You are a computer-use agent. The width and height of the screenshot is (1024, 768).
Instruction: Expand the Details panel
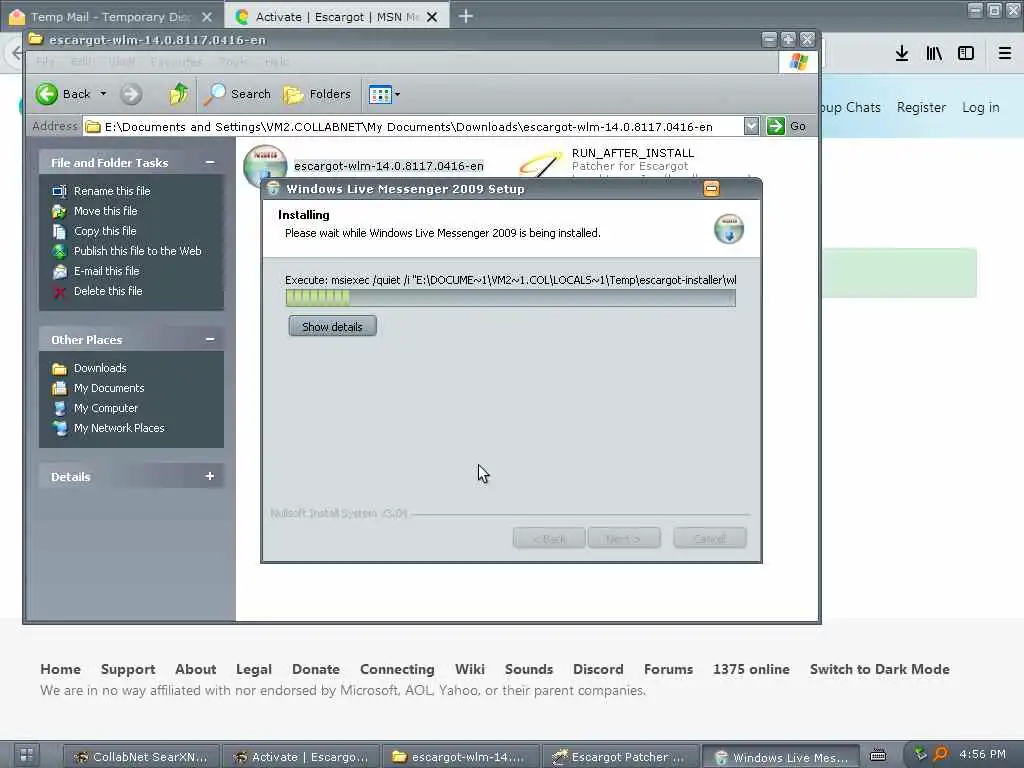210,476
